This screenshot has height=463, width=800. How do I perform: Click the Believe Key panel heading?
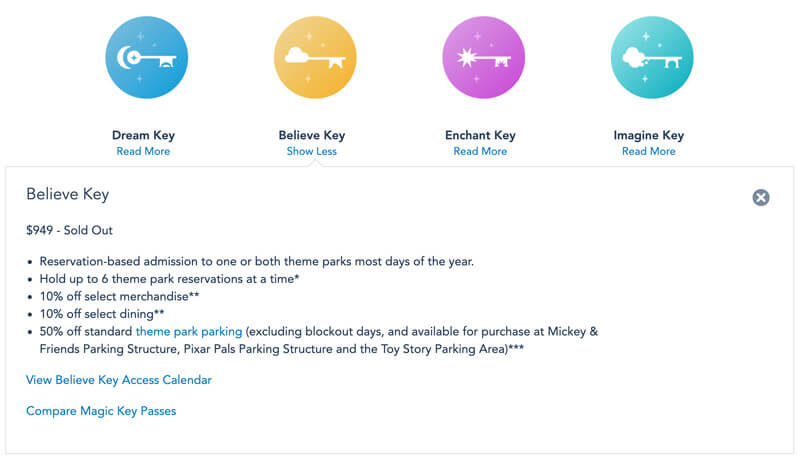click(68, 194)
